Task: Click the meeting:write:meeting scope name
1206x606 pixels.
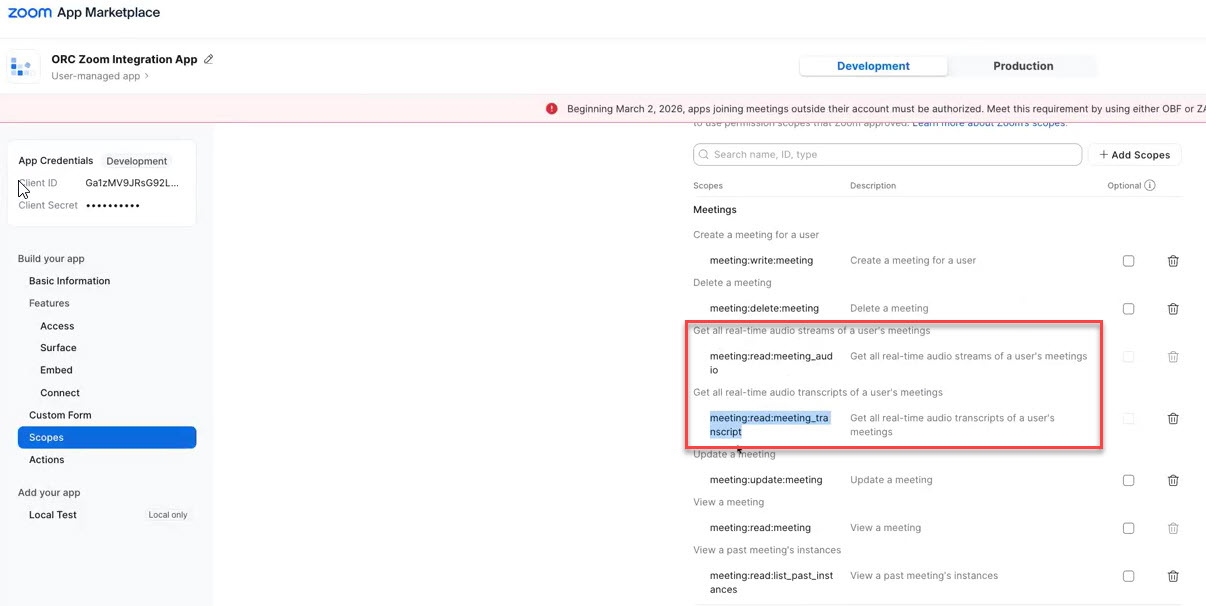Action: pyautogui.click(x=761, y=261)
